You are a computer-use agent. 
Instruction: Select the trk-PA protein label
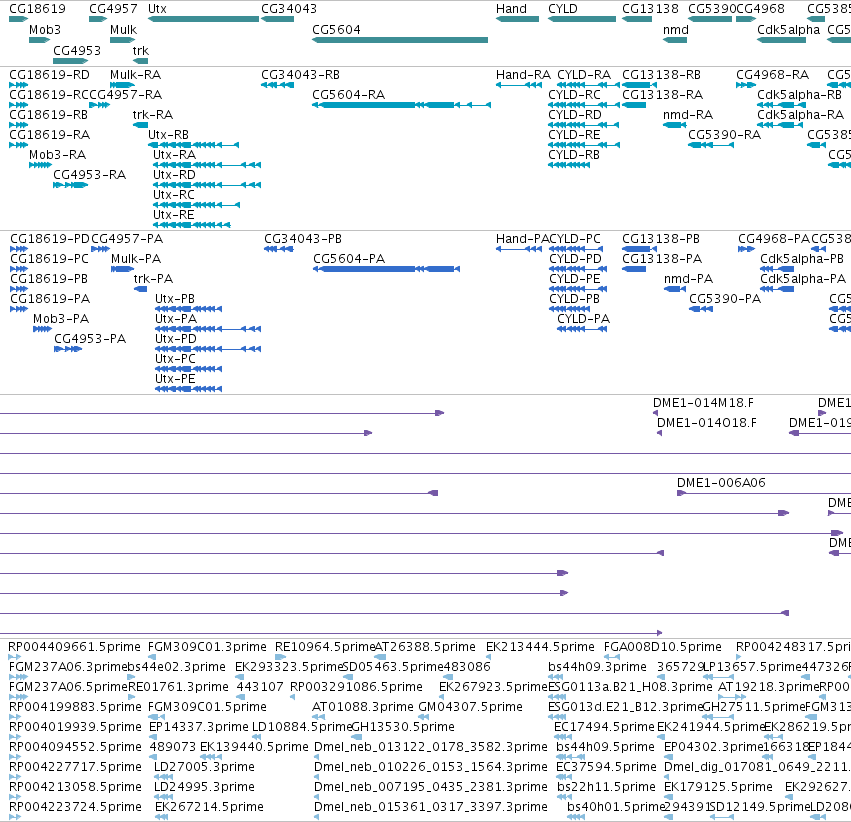(x=153, y=279)
